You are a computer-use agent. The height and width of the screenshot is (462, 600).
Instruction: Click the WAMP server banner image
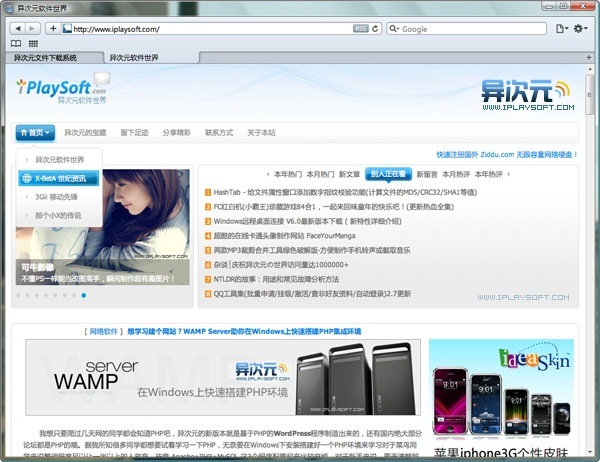point(223,377)
